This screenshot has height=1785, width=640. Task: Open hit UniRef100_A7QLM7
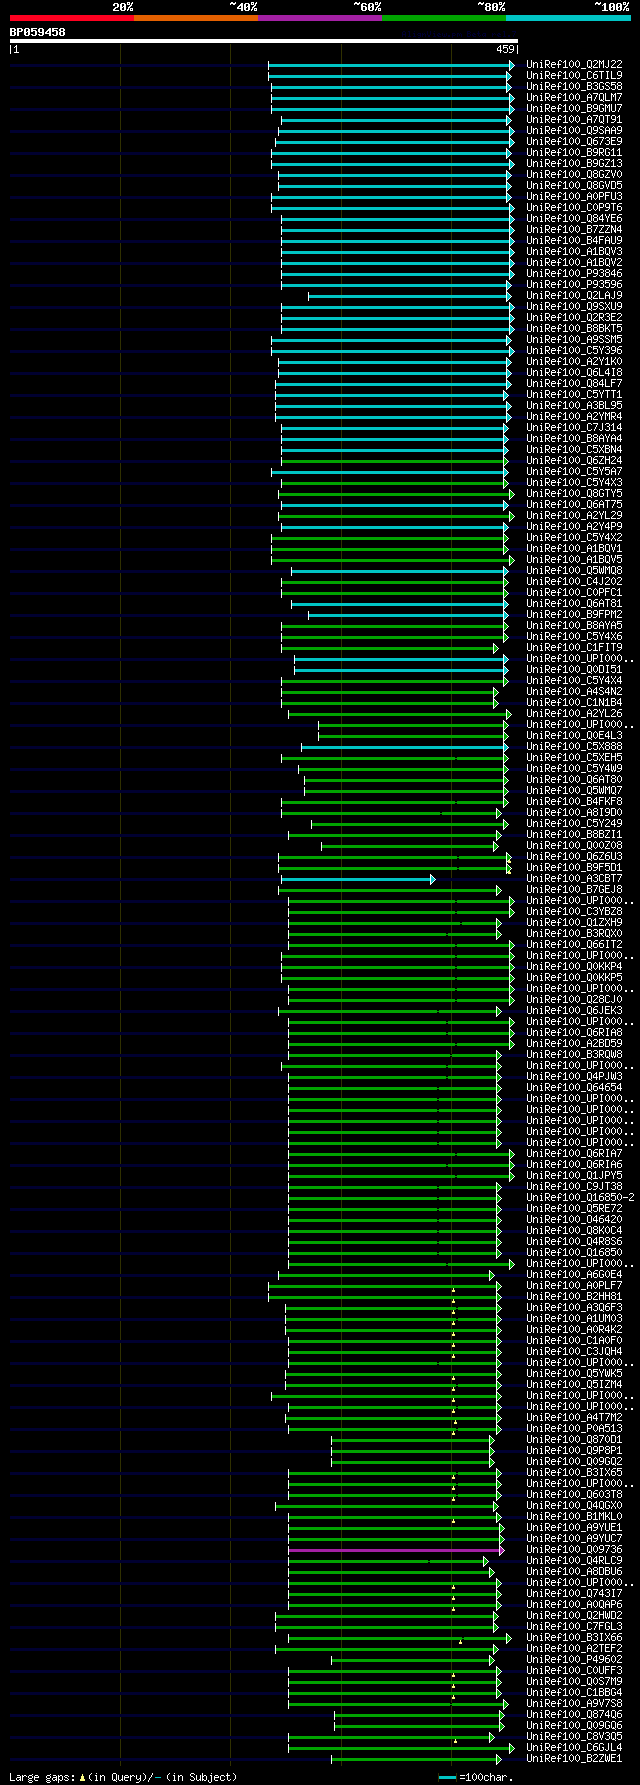pyautogui.click(x=575, y=97)
